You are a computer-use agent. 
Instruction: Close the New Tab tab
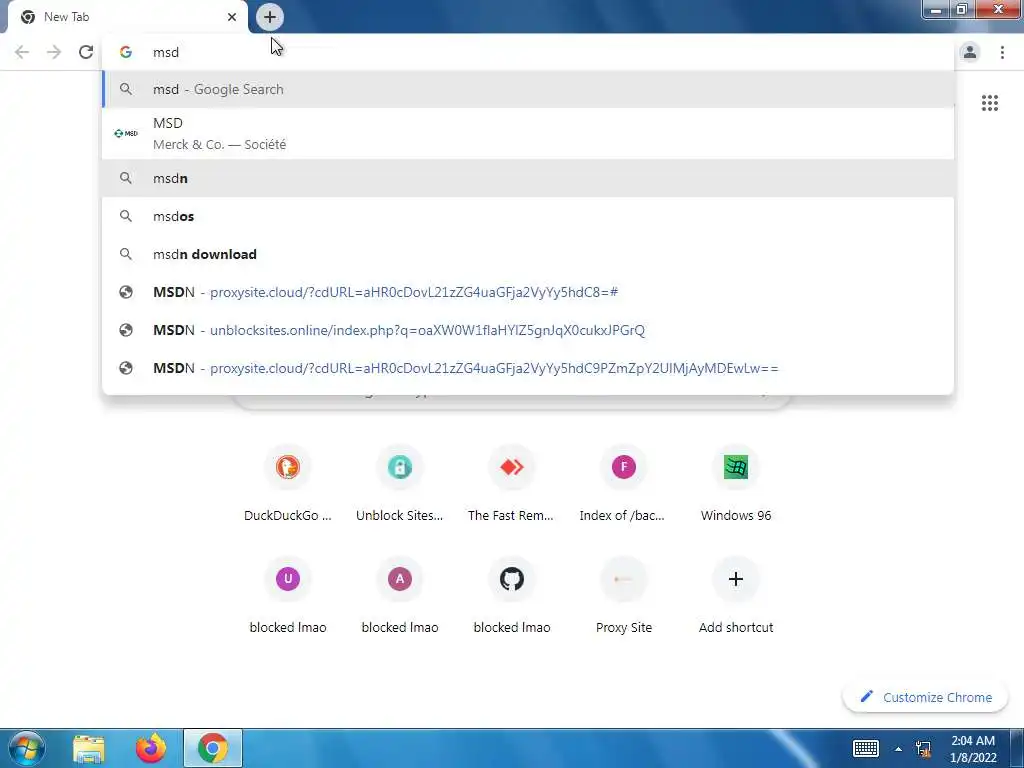232,17
